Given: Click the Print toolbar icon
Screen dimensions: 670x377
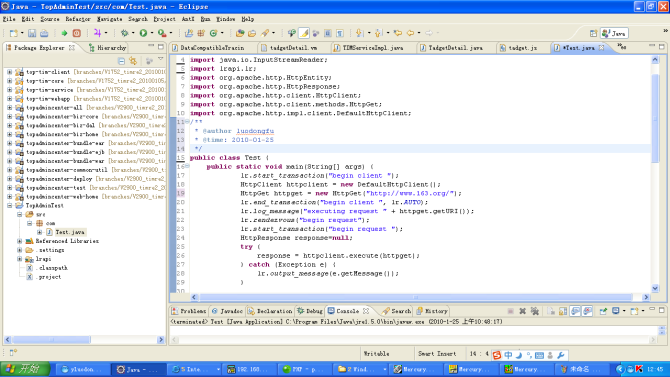Looking at the screenshot, I should [44, 33].
